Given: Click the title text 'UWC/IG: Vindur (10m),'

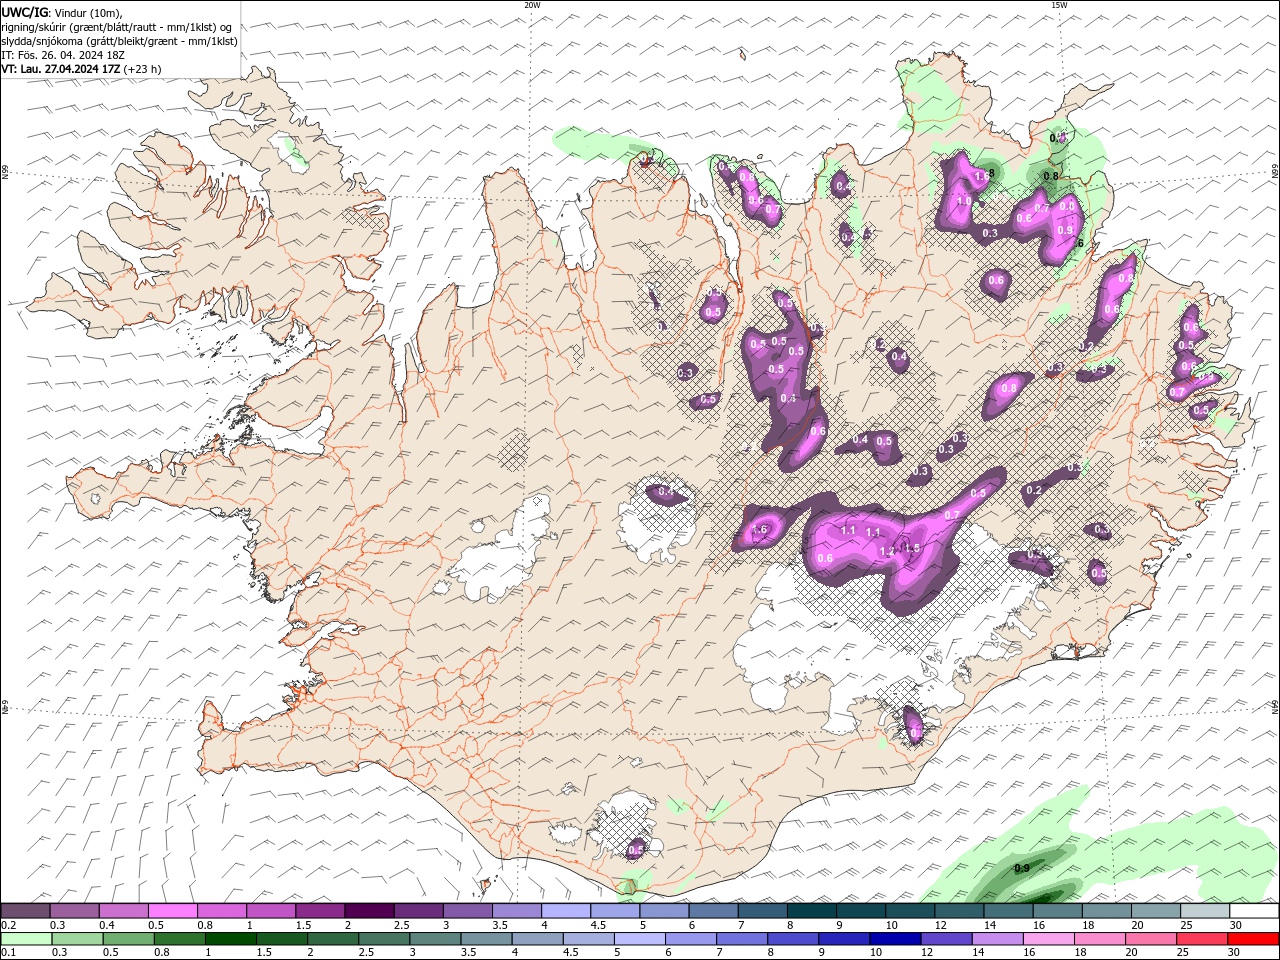Looking at the screenshot, I should pos(62,12).
